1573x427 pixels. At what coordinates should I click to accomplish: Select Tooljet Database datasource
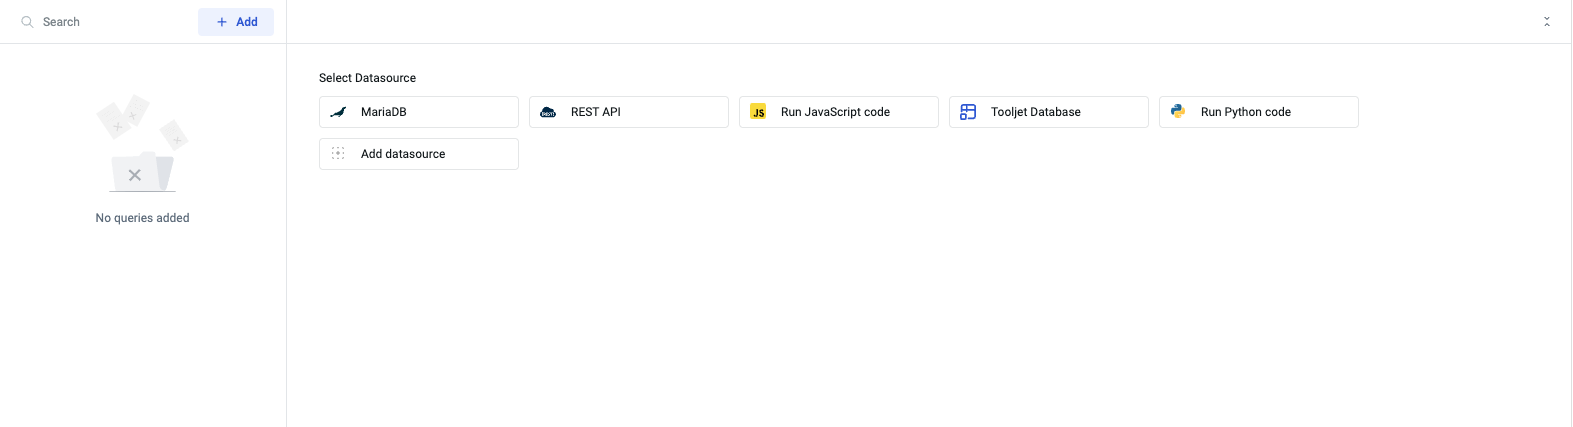[x=1048, y=112]
